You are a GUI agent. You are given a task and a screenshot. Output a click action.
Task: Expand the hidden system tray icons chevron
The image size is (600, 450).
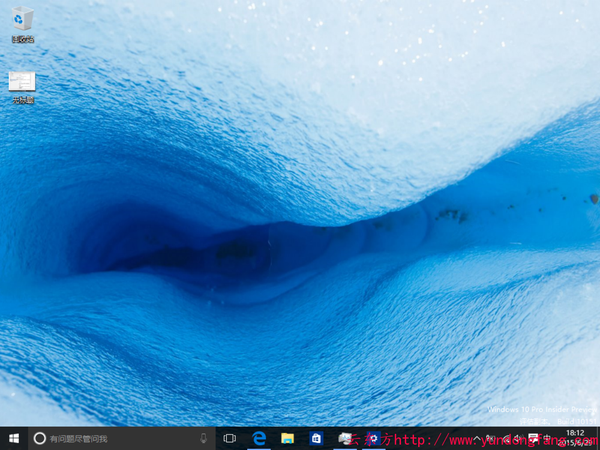477,439
